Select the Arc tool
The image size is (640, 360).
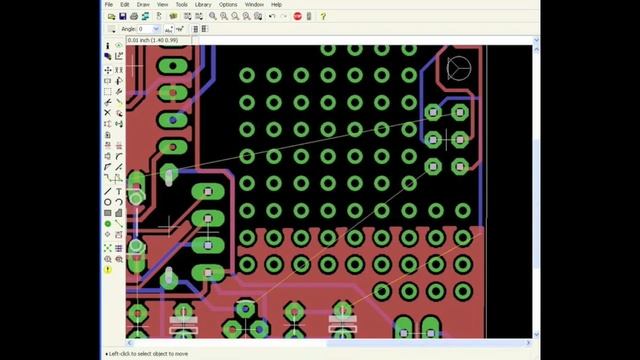pos(119,202)
